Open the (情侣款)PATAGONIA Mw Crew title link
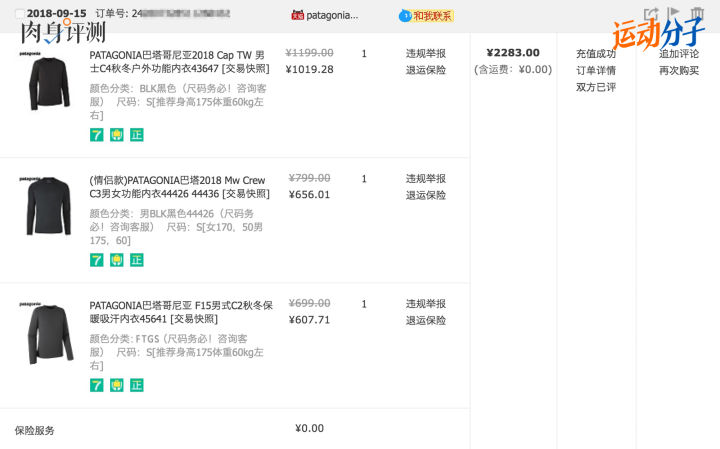Screen dimensions: 720x449 tap(180, 187)
